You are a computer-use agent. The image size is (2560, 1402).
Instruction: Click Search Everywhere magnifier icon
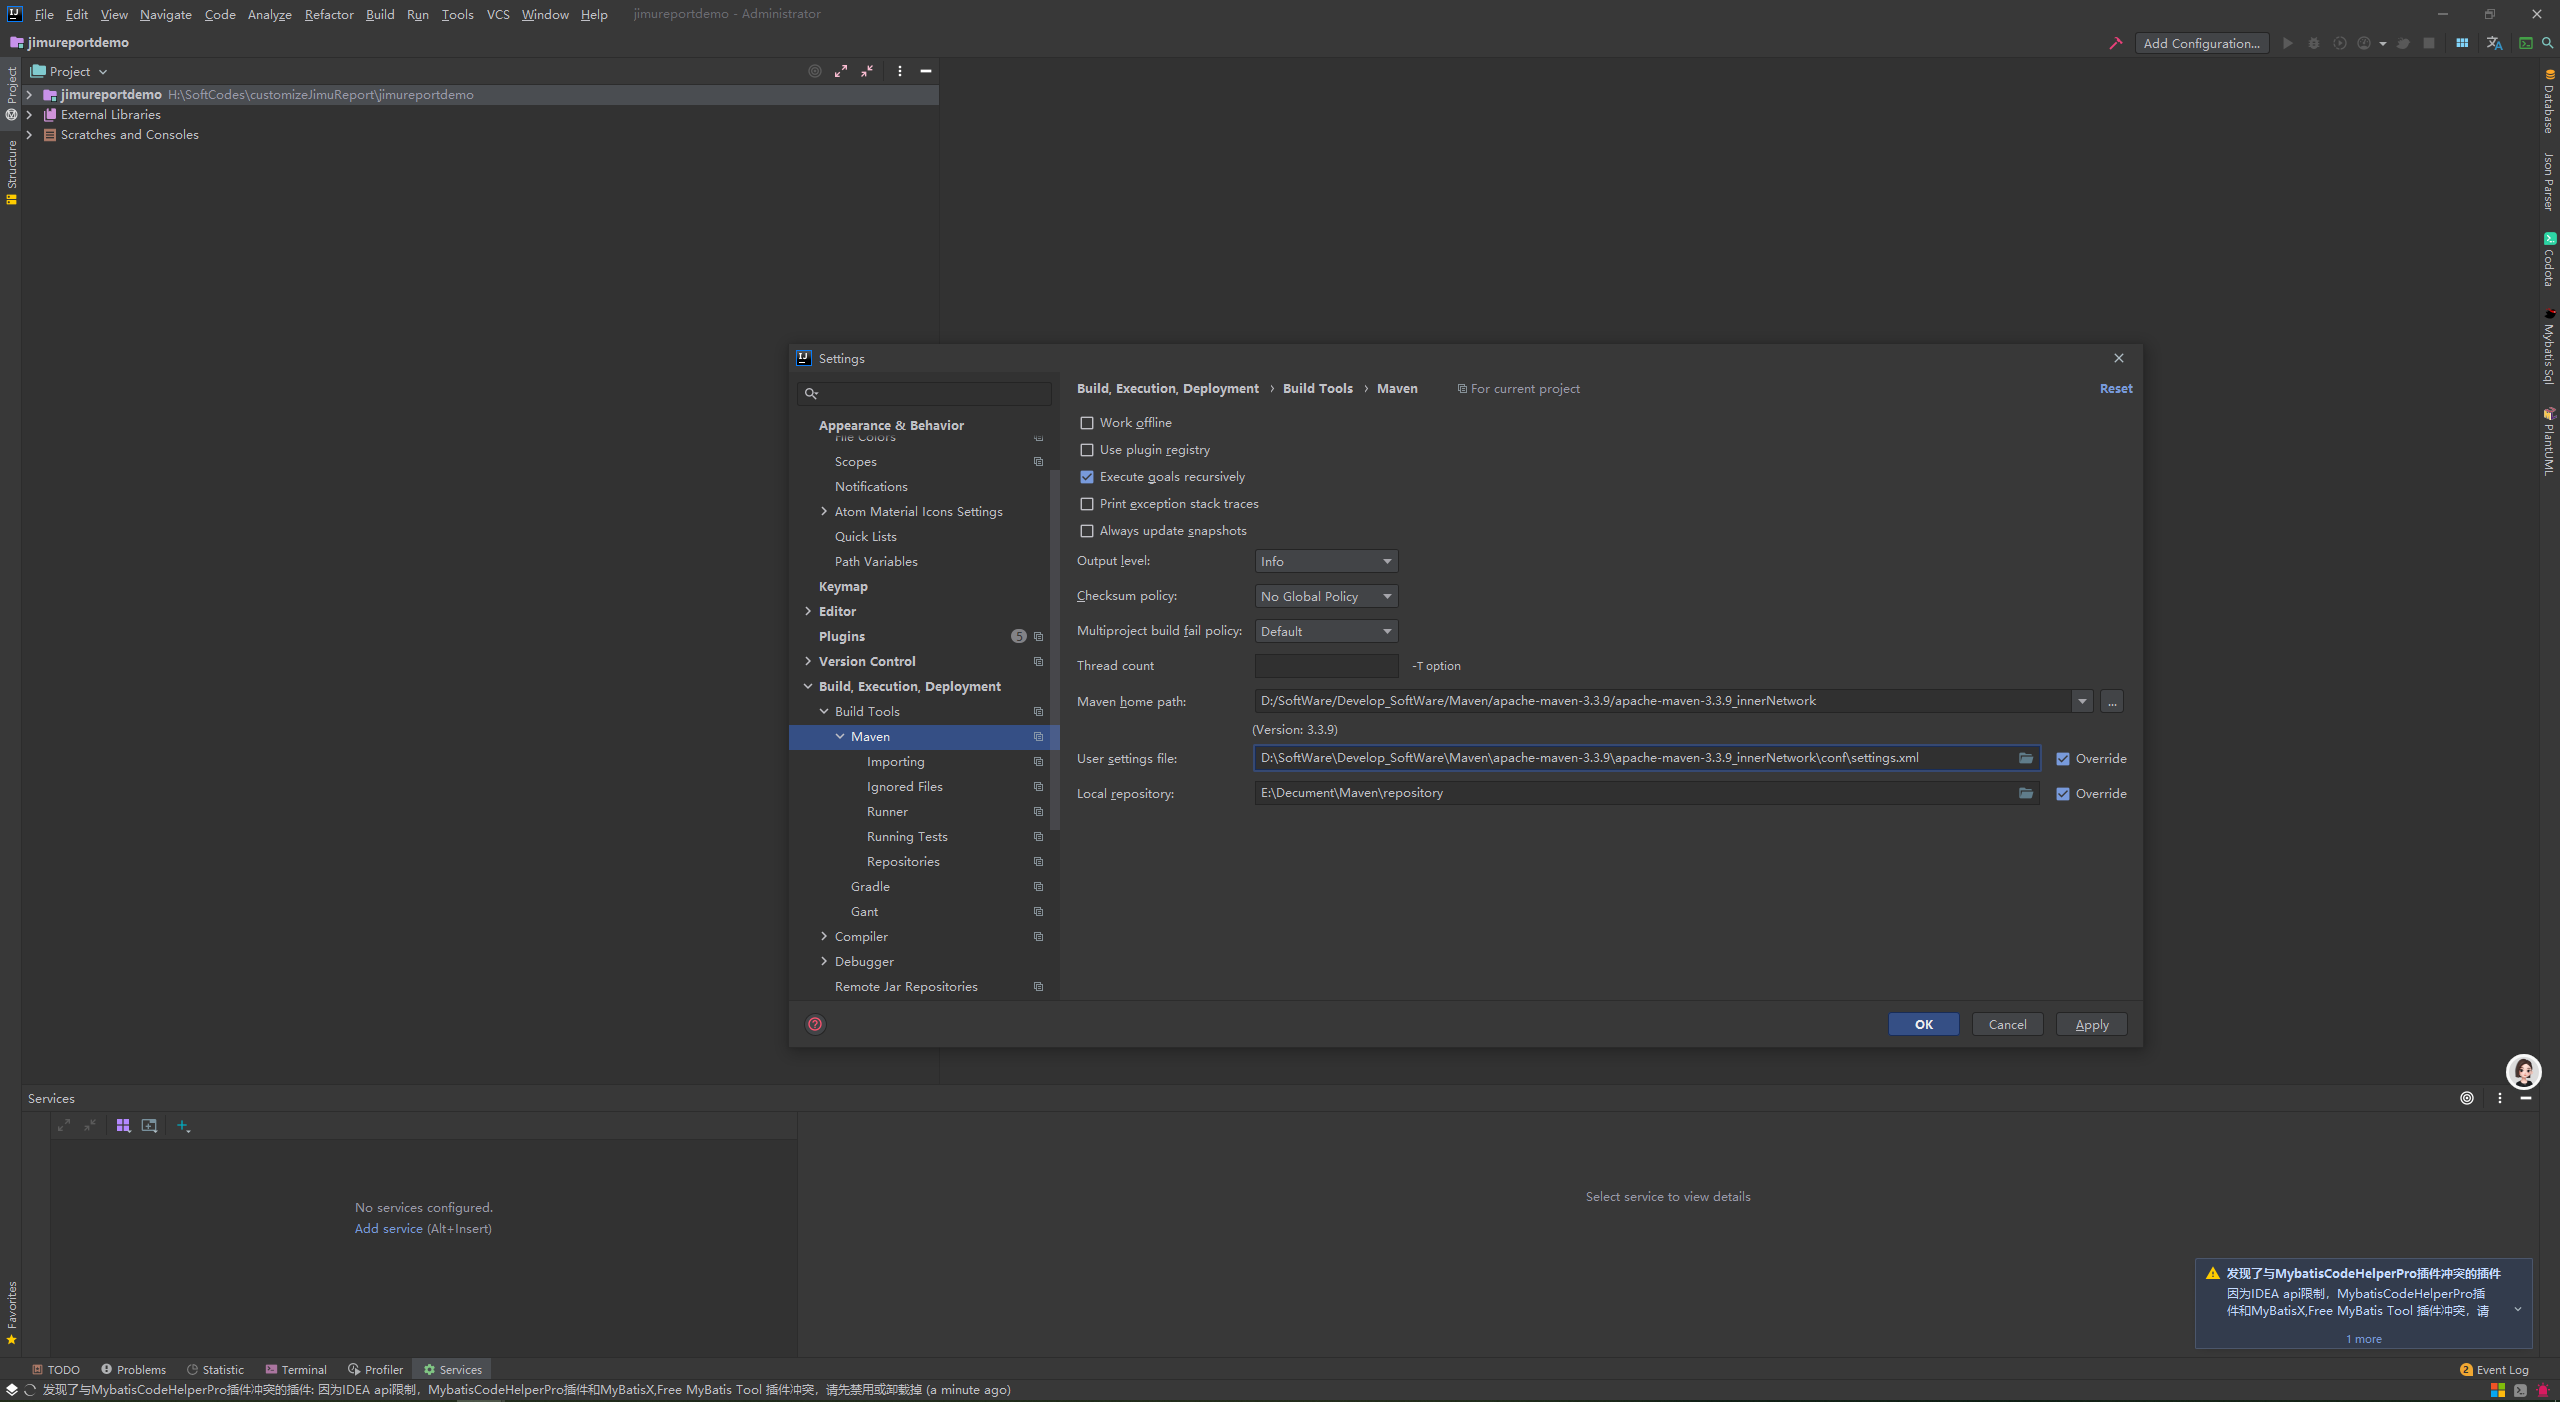[x=2547, y=43]
